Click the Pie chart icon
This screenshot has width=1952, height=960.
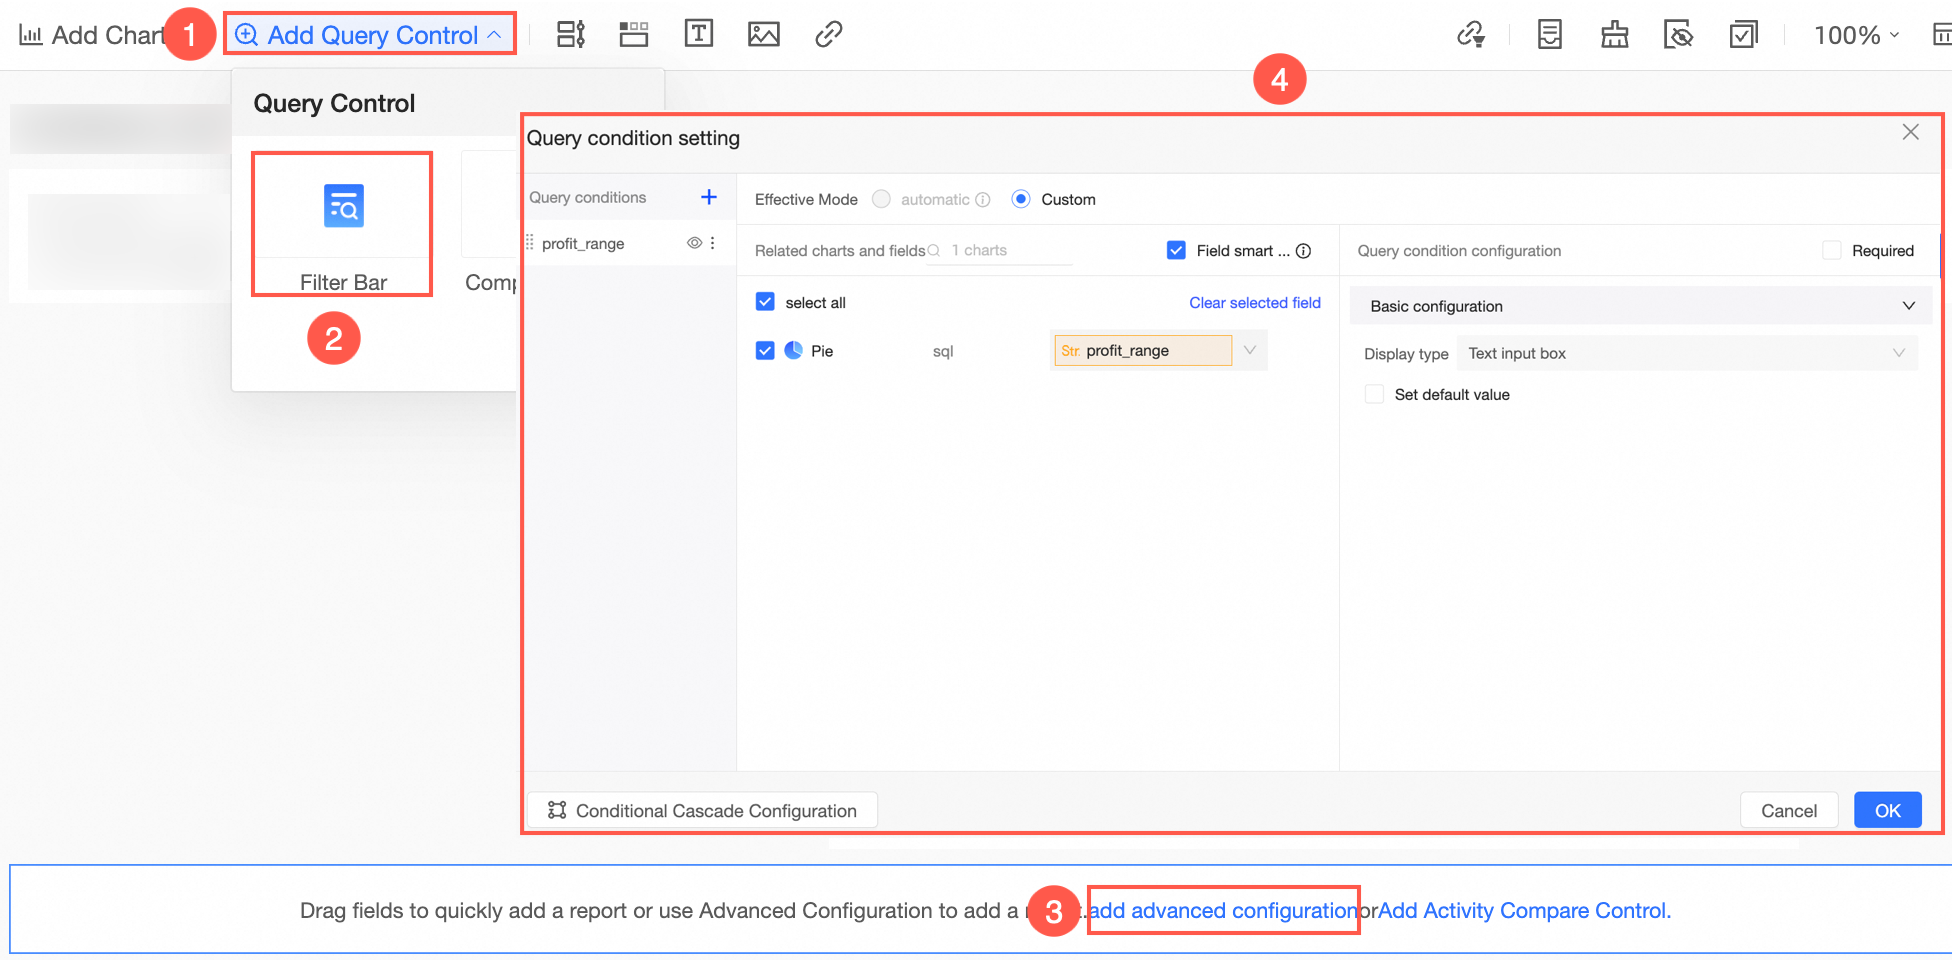[794, 350]
